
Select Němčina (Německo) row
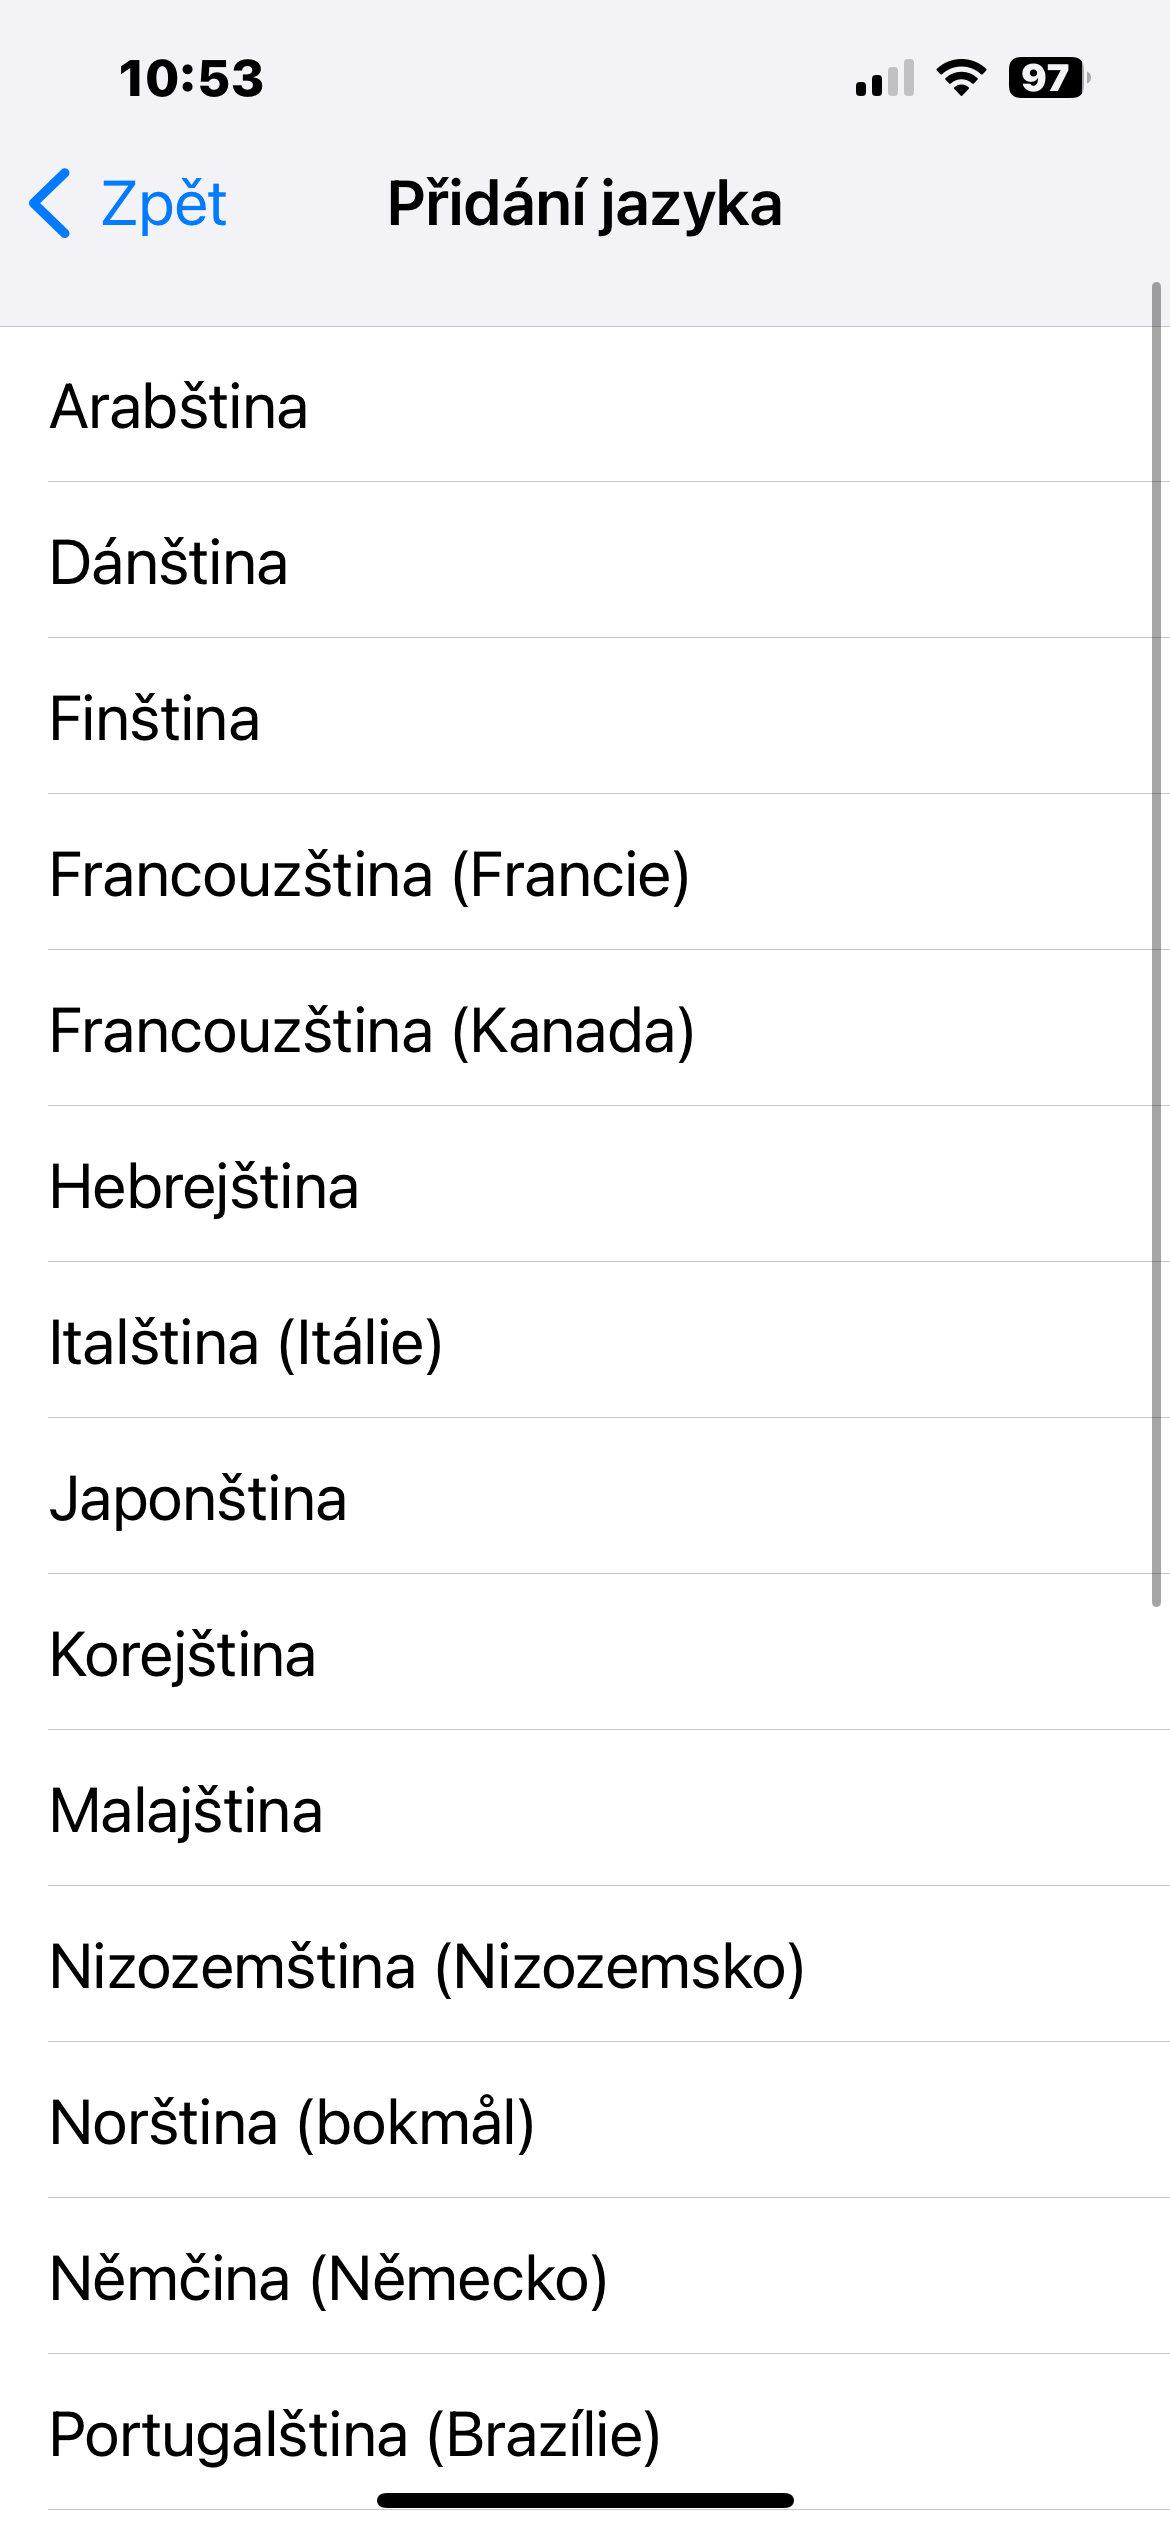pos(328,2278)
